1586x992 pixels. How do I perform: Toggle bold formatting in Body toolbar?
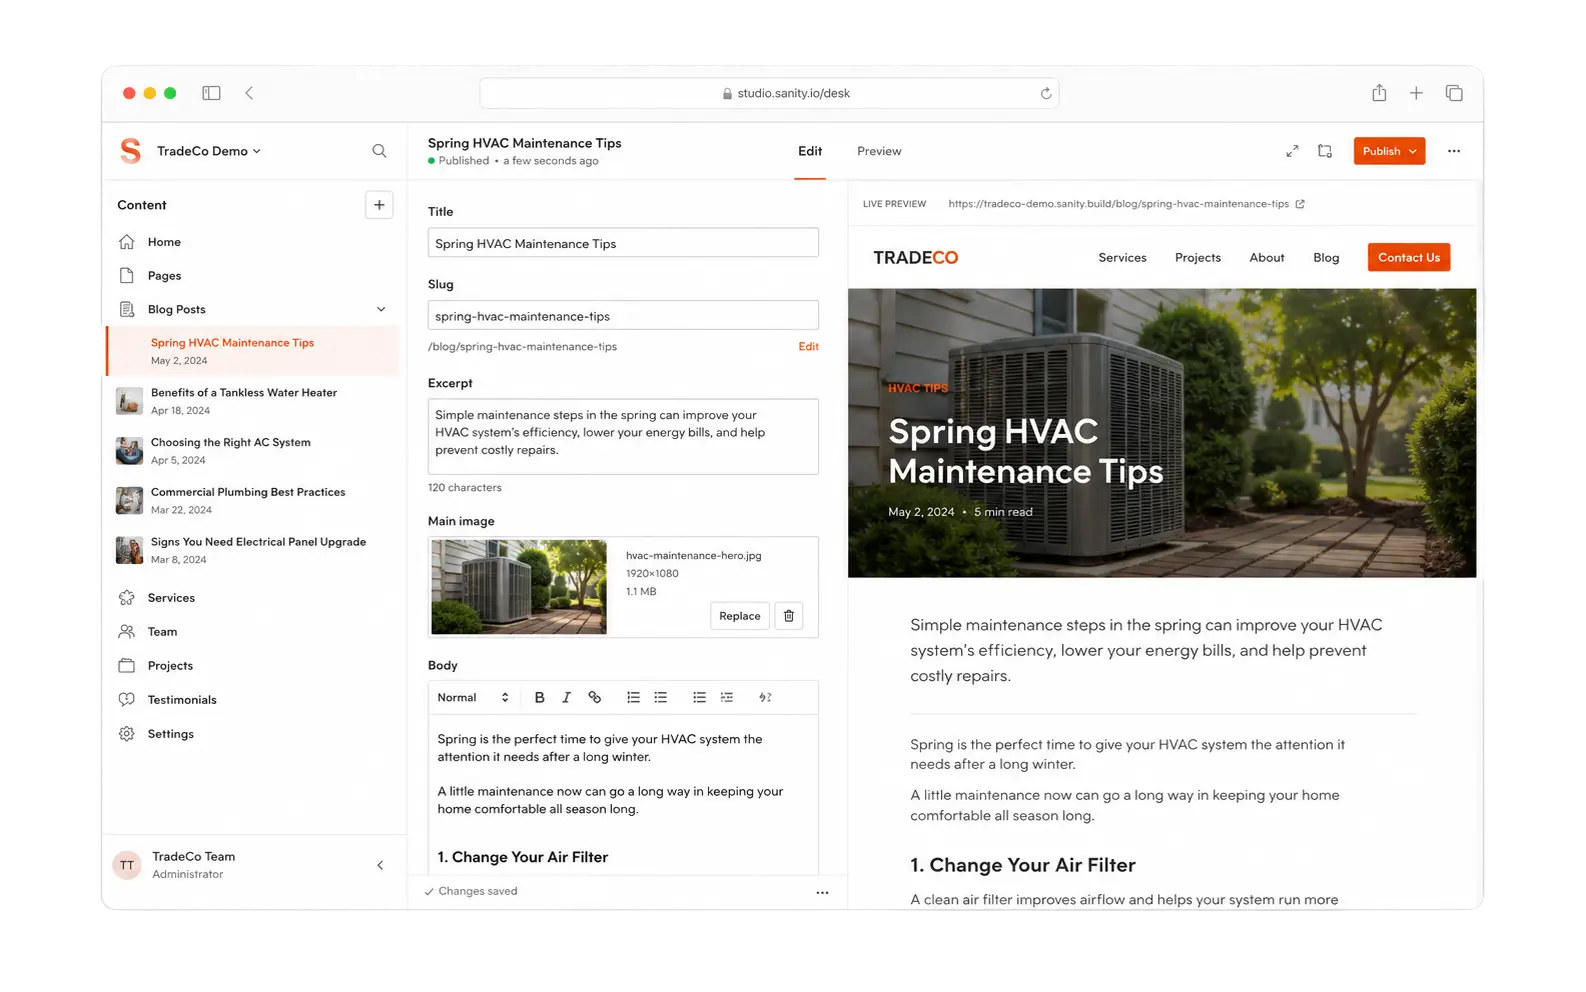[x=539, y=698]
